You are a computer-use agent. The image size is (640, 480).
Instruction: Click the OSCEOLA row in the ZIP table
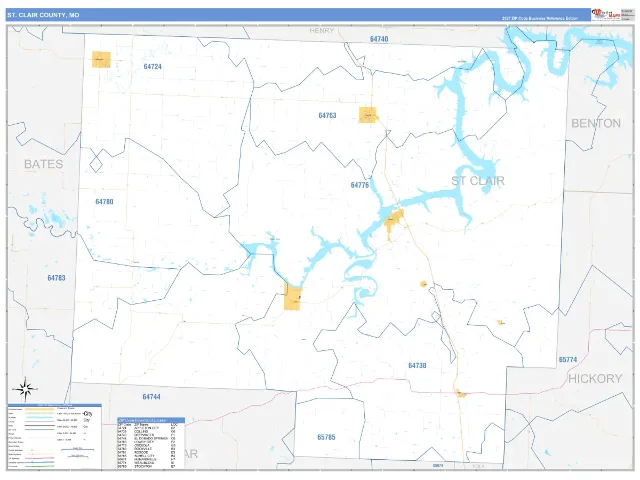147,445
